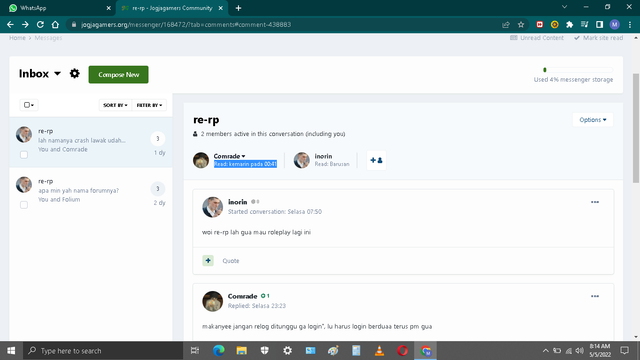Screen dimensions: 640x360
Task: Click the messenger storage usage bar
Action: [x=578, y=70]
